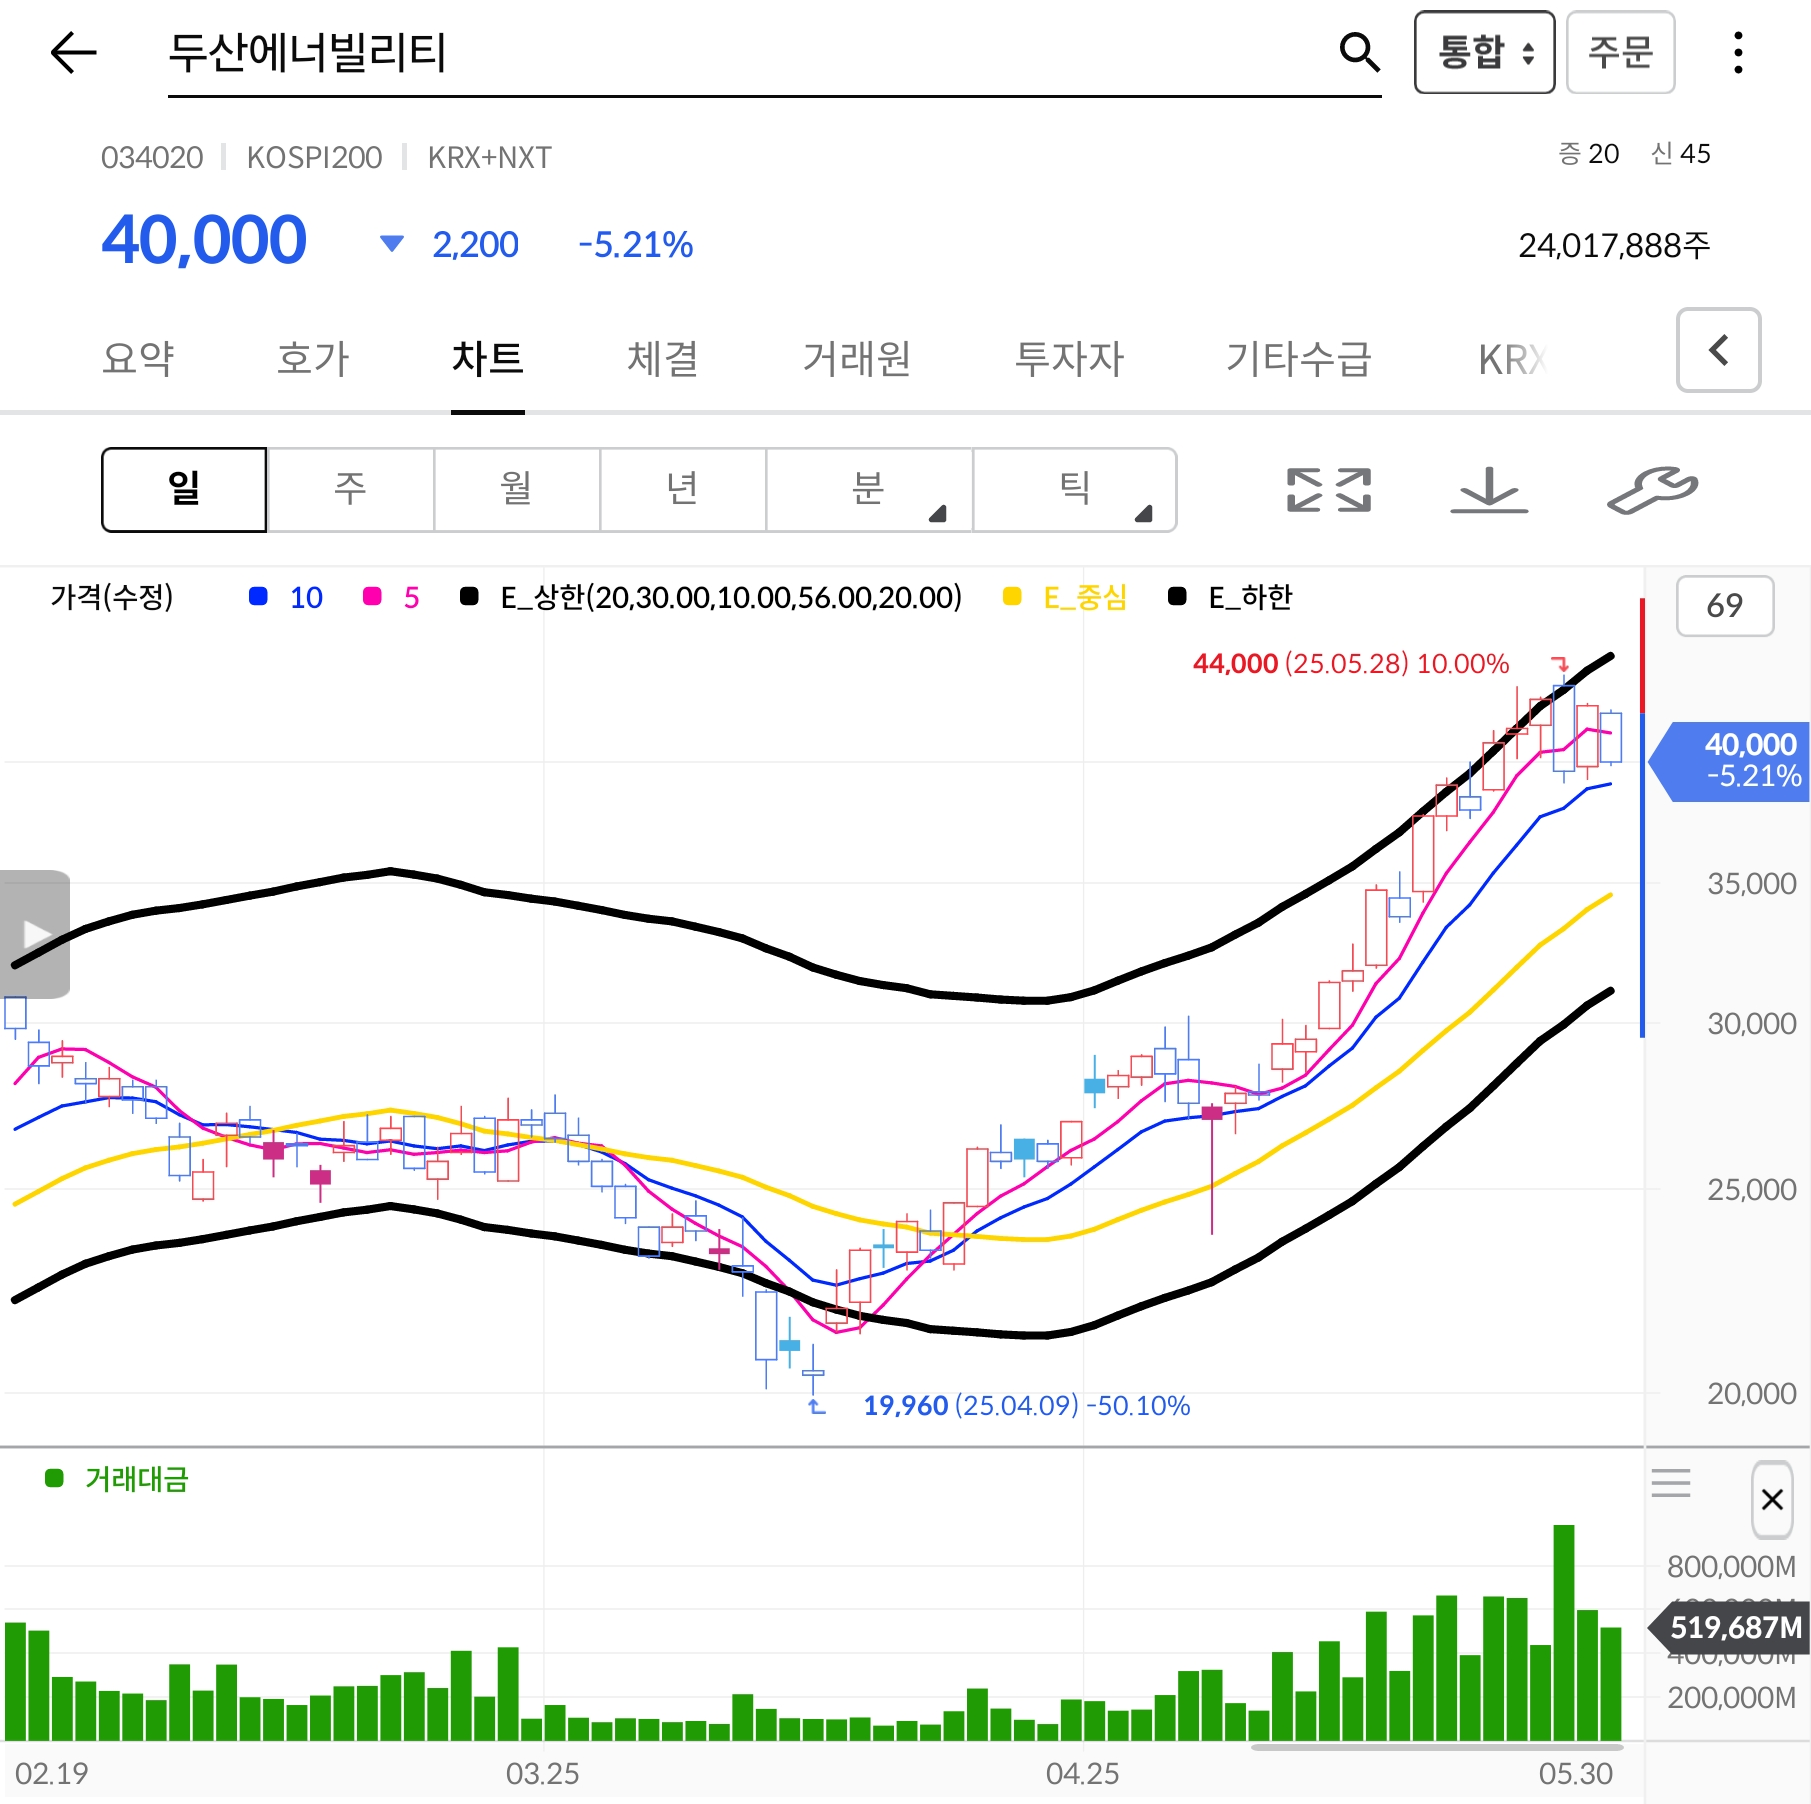This screenshot has width=1811, height=1804.
Task: Tap the green 거래대금 legend label
Action: (x=137, y=1479)
